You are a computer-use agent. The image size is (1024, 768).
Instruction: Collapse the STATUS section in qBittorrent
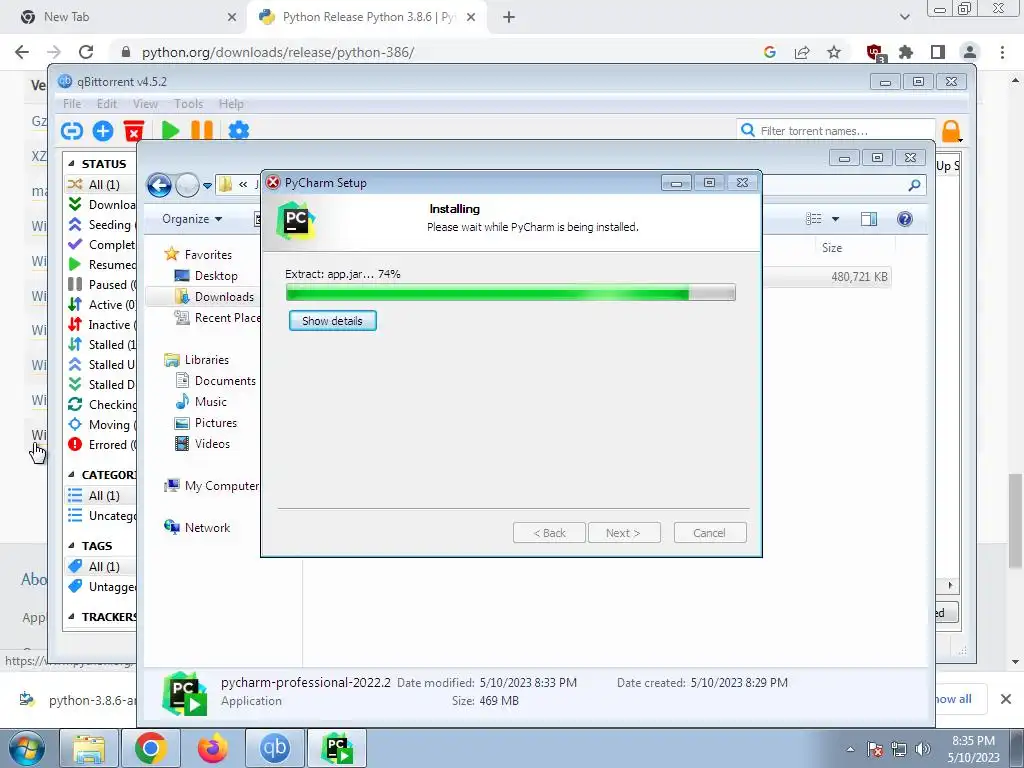click(x=71, y=164)
